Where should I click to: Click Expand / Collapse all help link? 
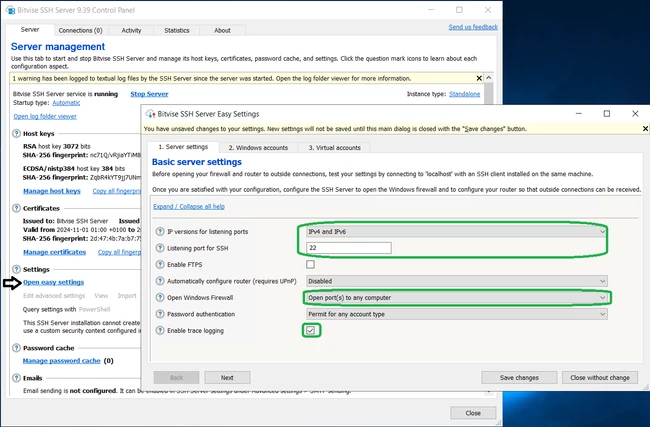189,206
